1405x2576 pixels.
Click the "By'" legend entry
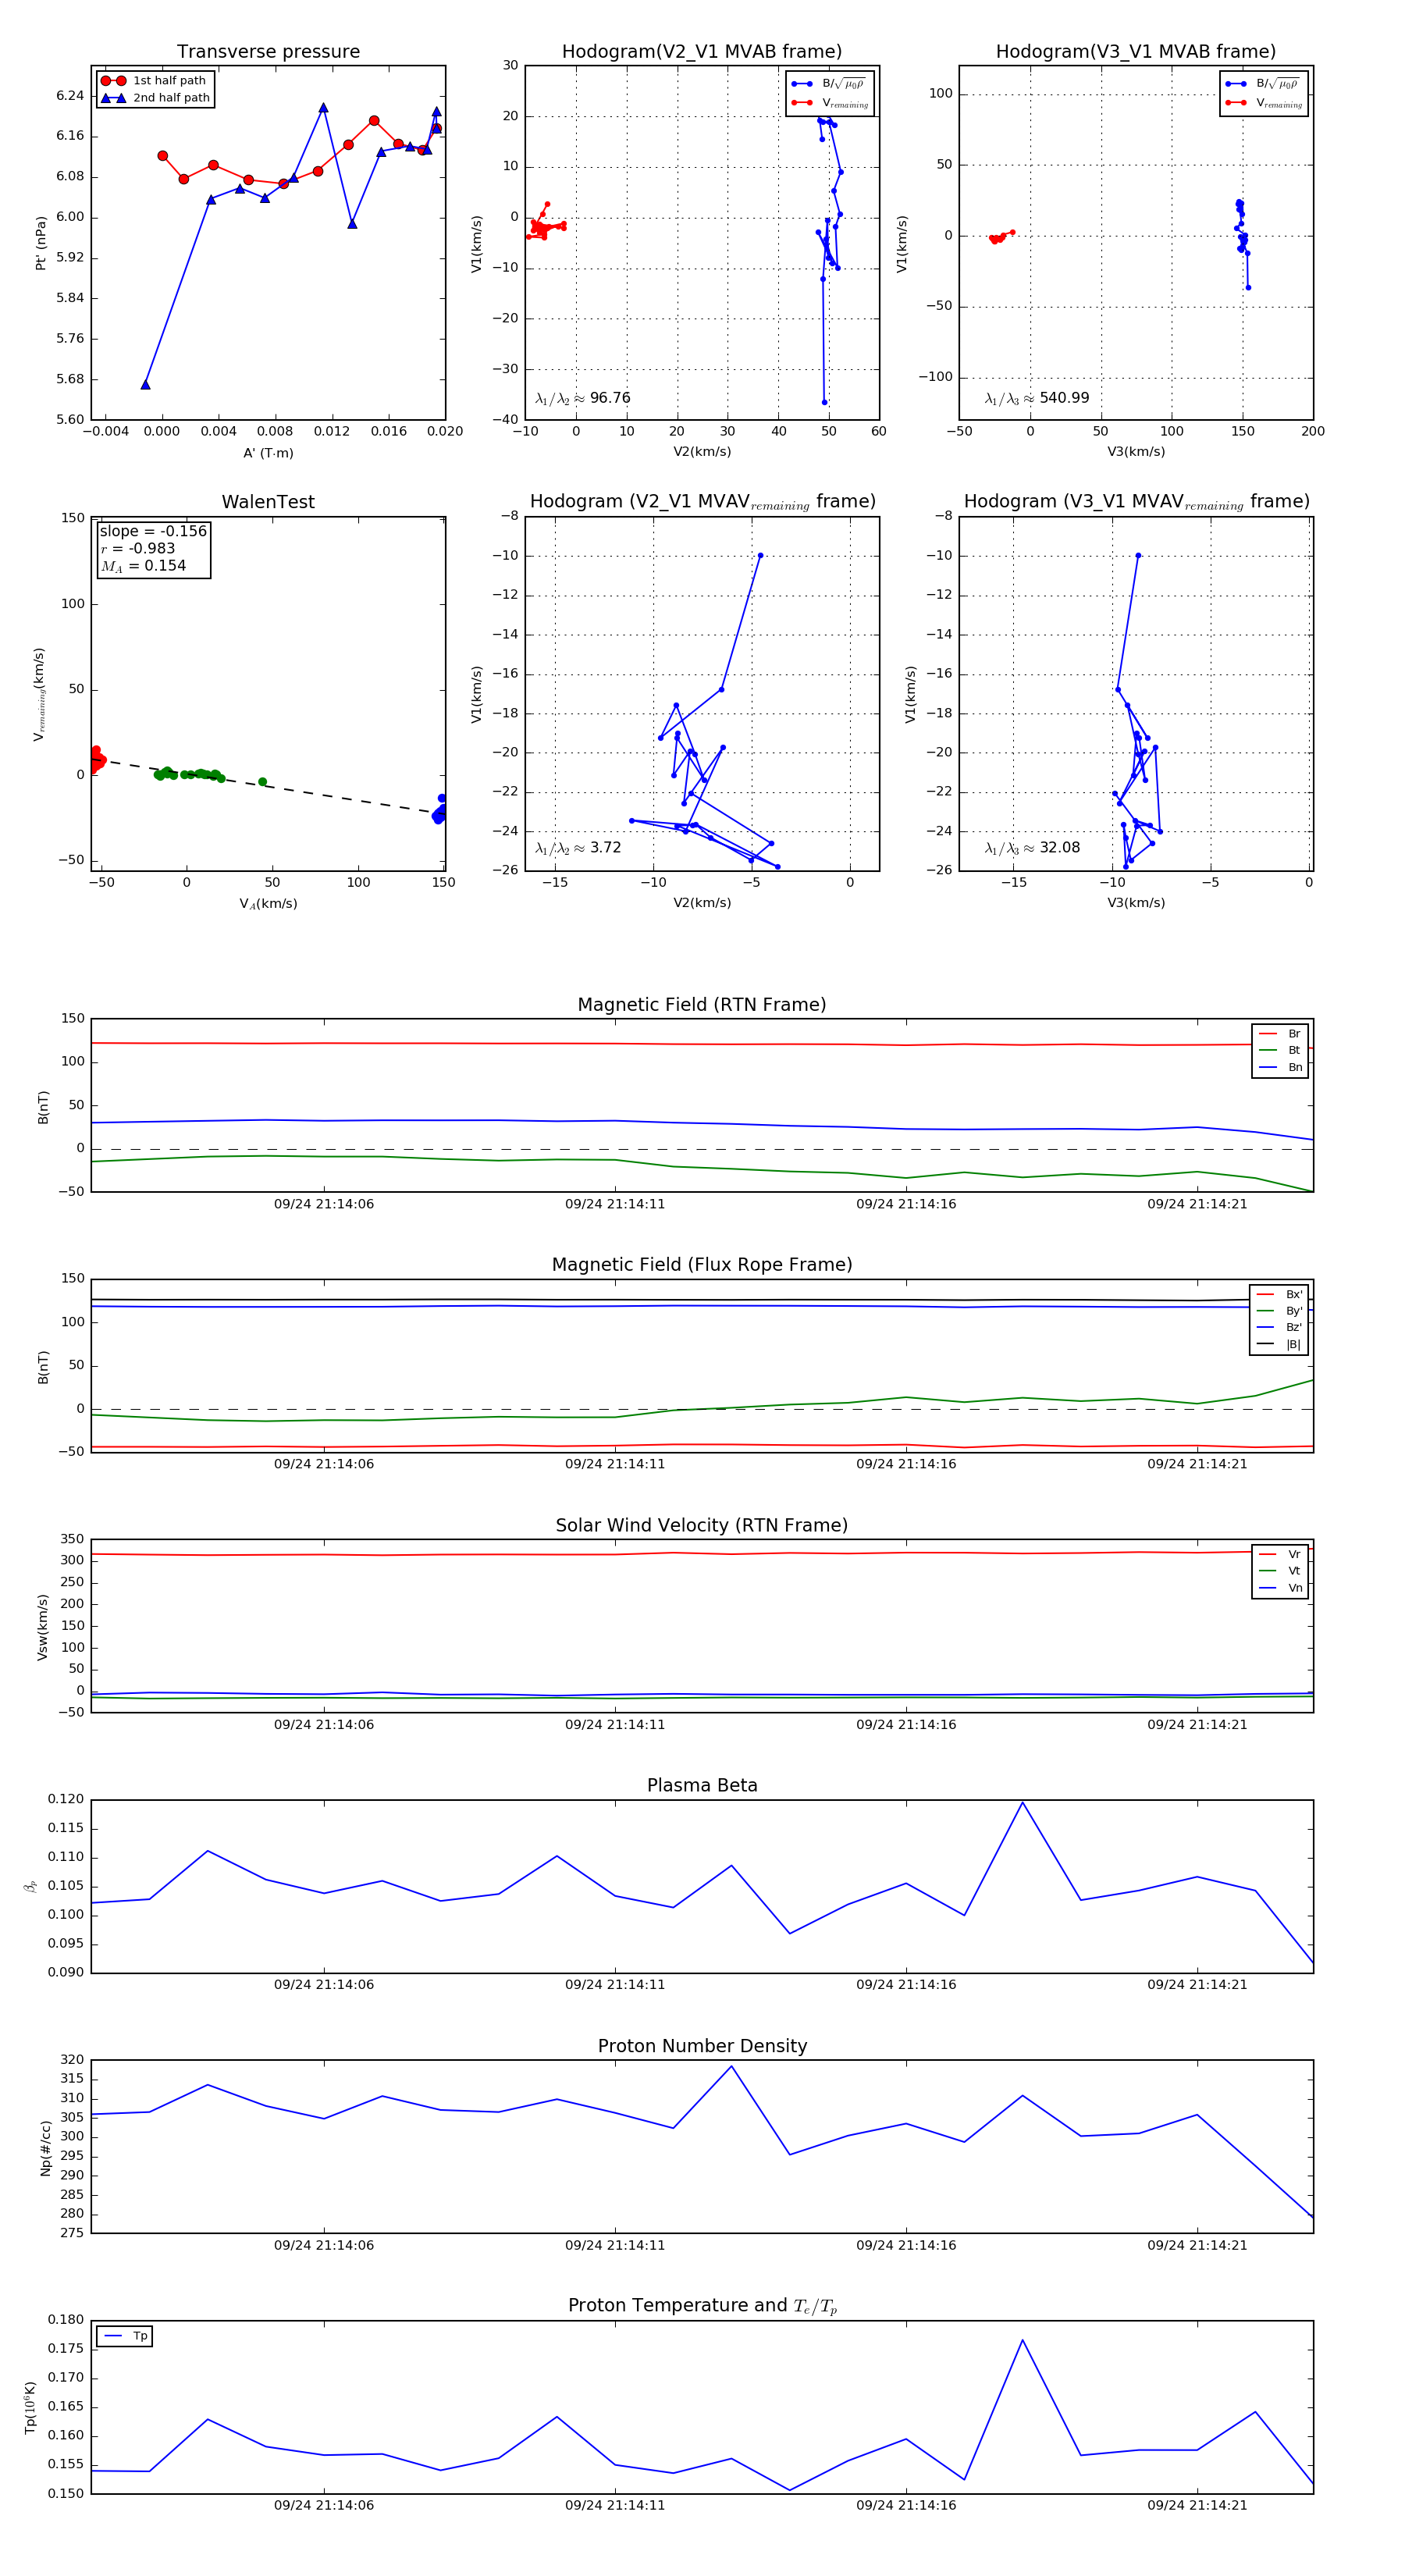click(x=1279, y=1311)
